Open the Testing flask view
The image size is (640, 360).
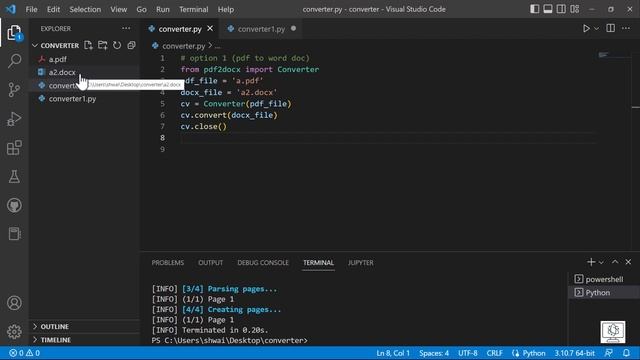(x=14, y=177)
